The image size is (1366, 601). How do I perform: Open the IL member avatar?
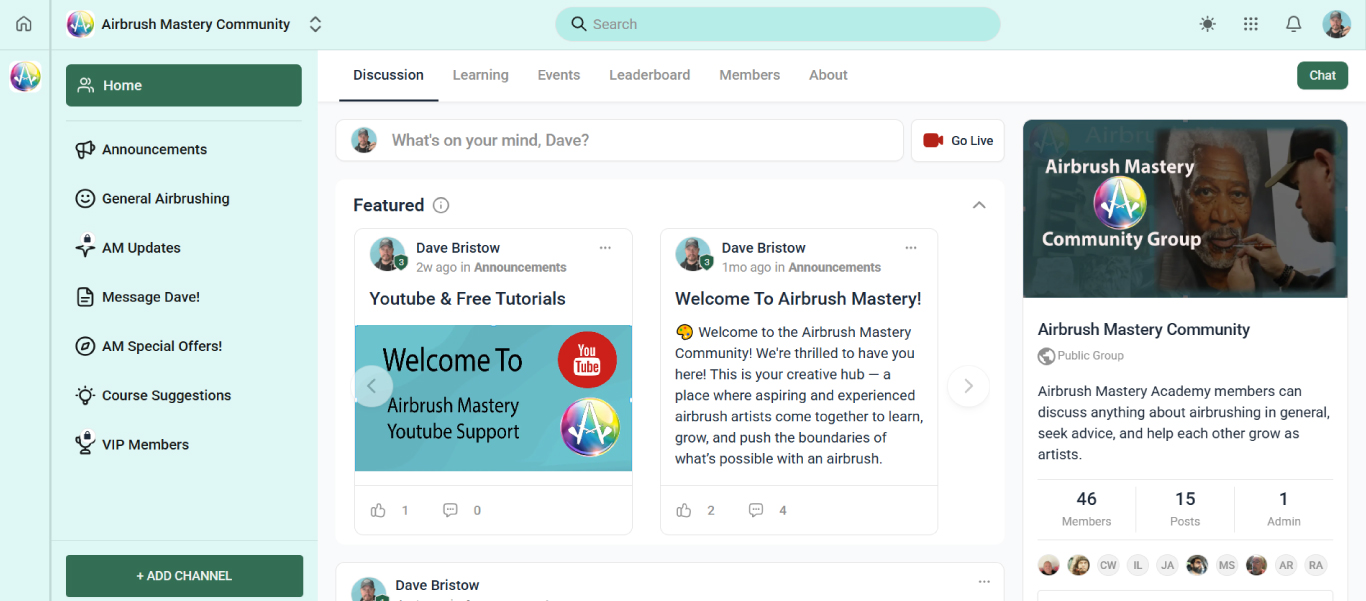pyautogui.click(x=1137, y=565)
